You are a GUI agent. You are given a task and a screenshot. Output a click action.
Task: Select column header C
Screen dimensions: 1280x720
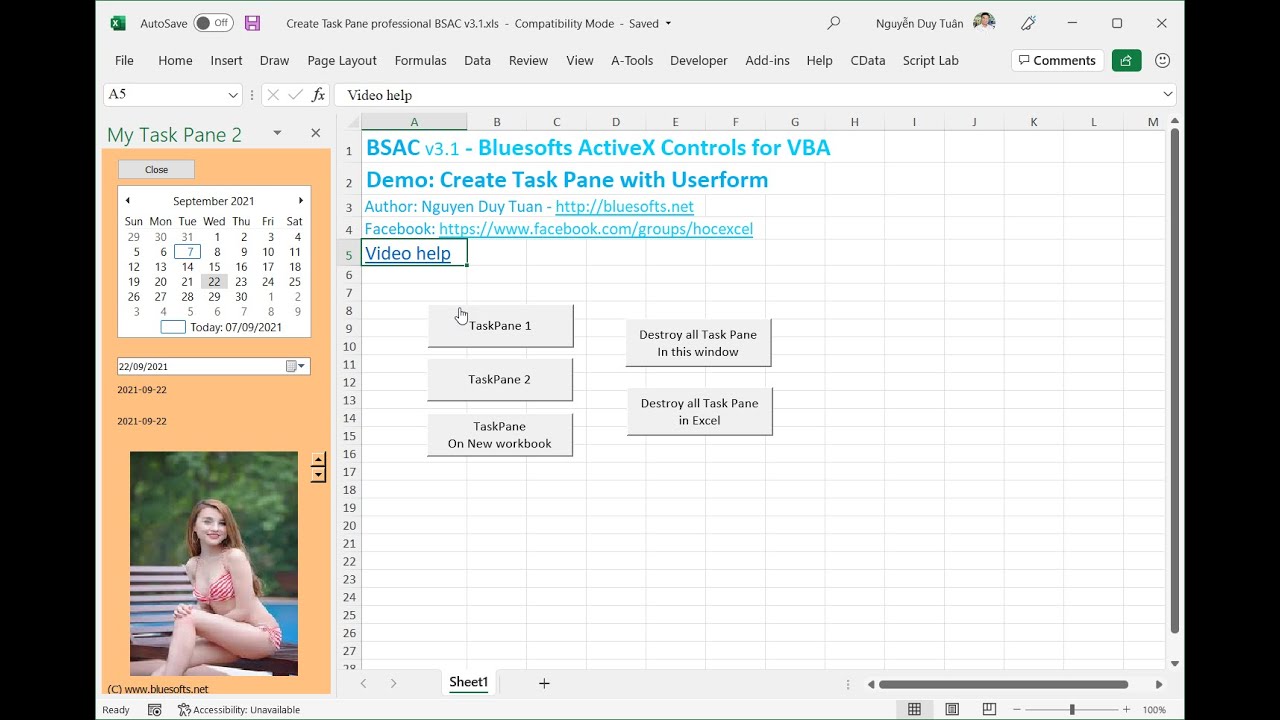click(x=556, y=122)
